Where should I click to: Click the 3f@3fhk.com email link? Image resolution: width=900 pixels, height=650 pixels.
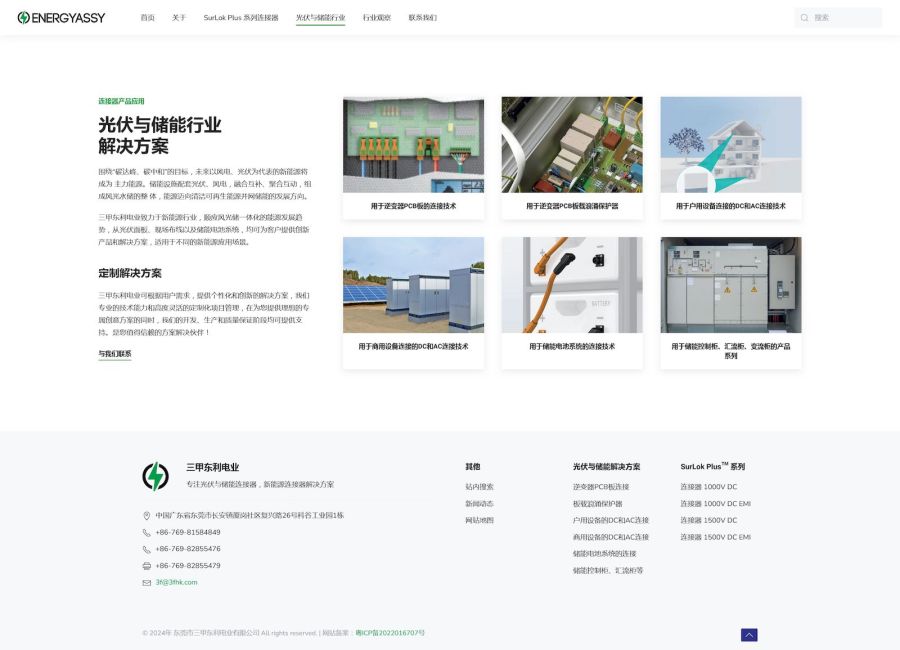pyautogui.click(x=176, y=582)
